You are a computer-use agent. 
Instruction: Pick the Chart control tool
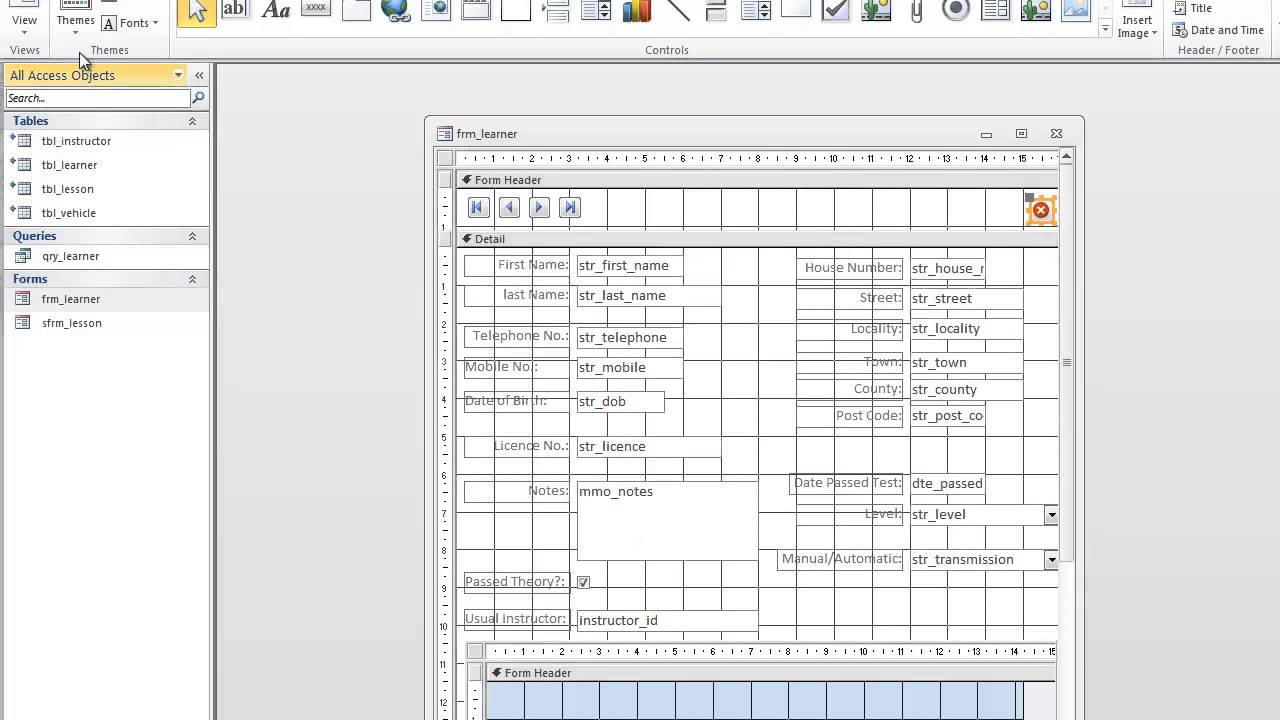[636, 10]
